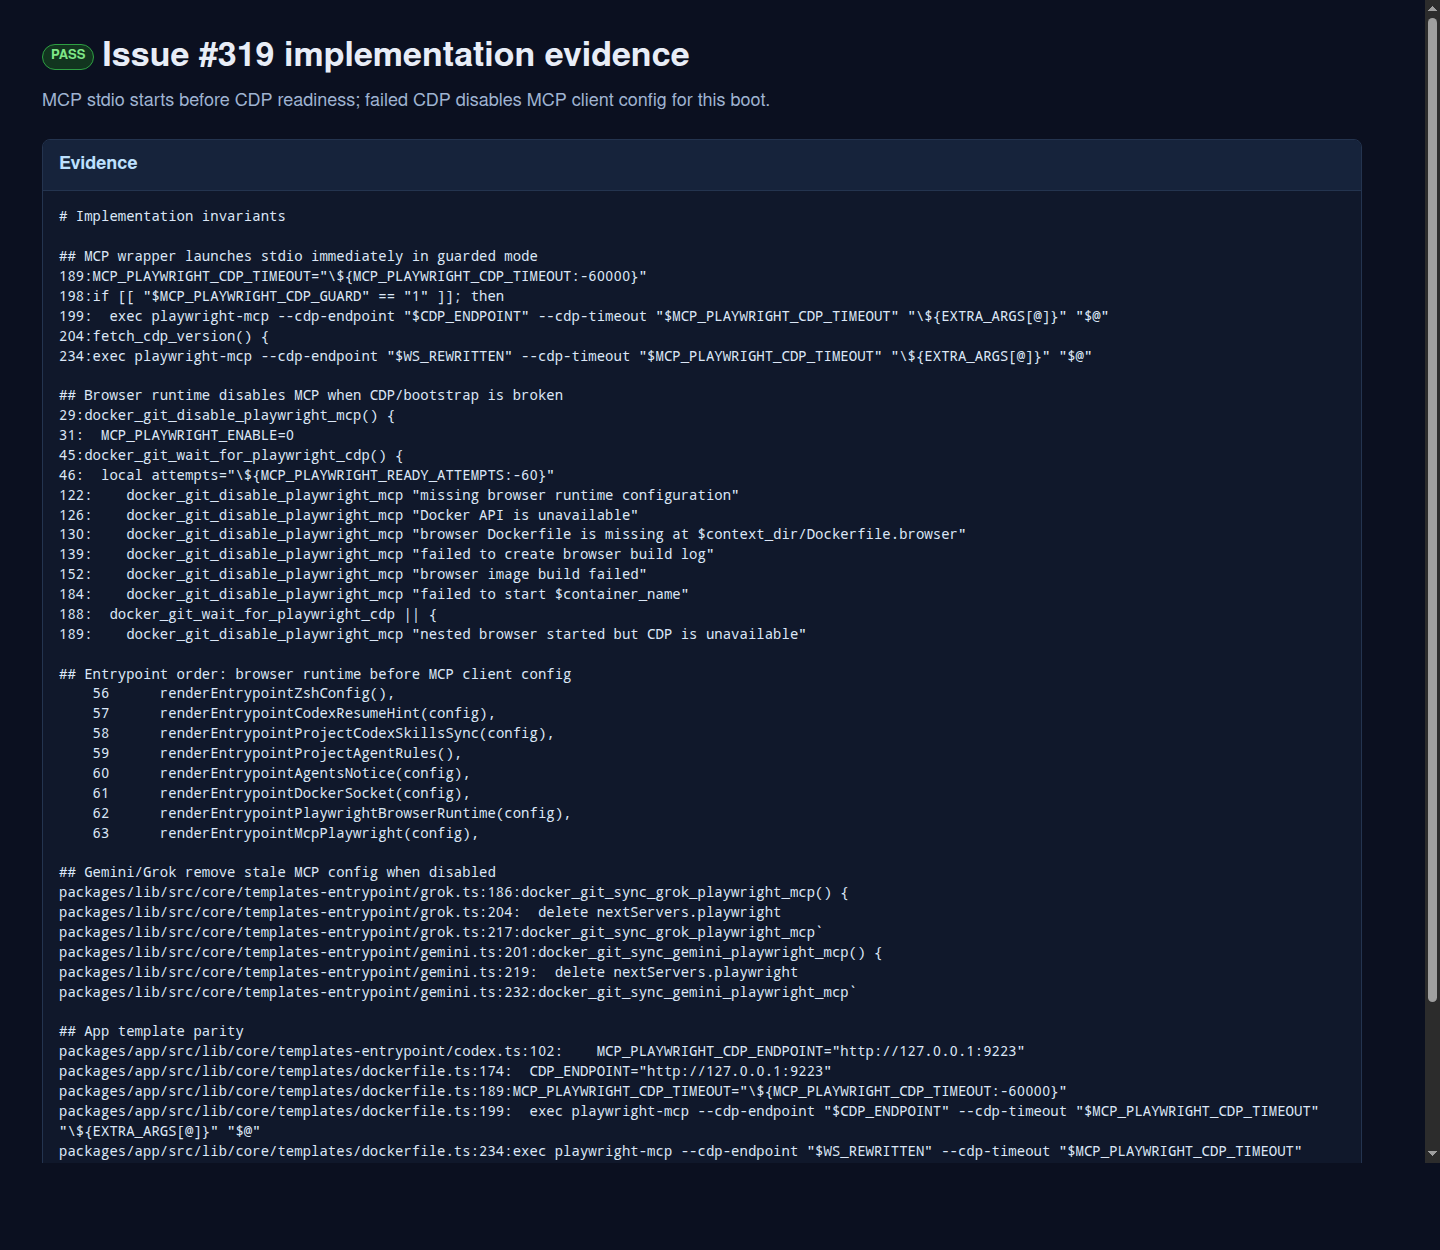Click line 188 docker_git_wait_for_playwright_cdp || {

tap(248, 615)
